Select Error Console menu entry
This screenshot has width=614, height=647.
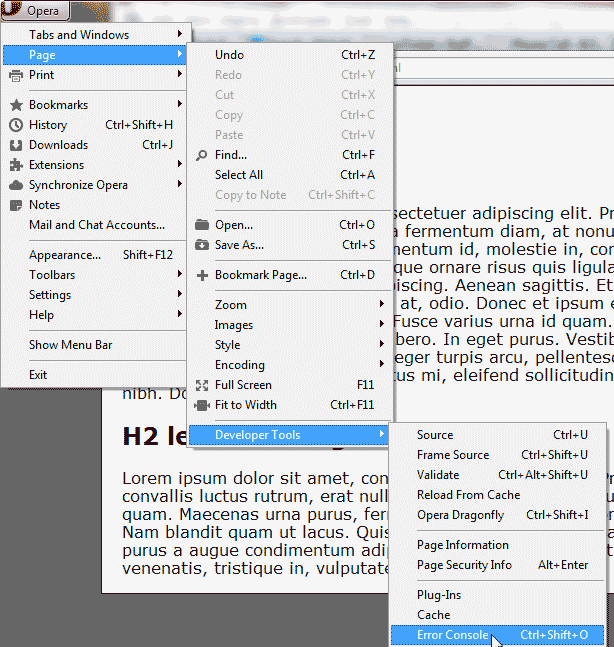[453, 635]
